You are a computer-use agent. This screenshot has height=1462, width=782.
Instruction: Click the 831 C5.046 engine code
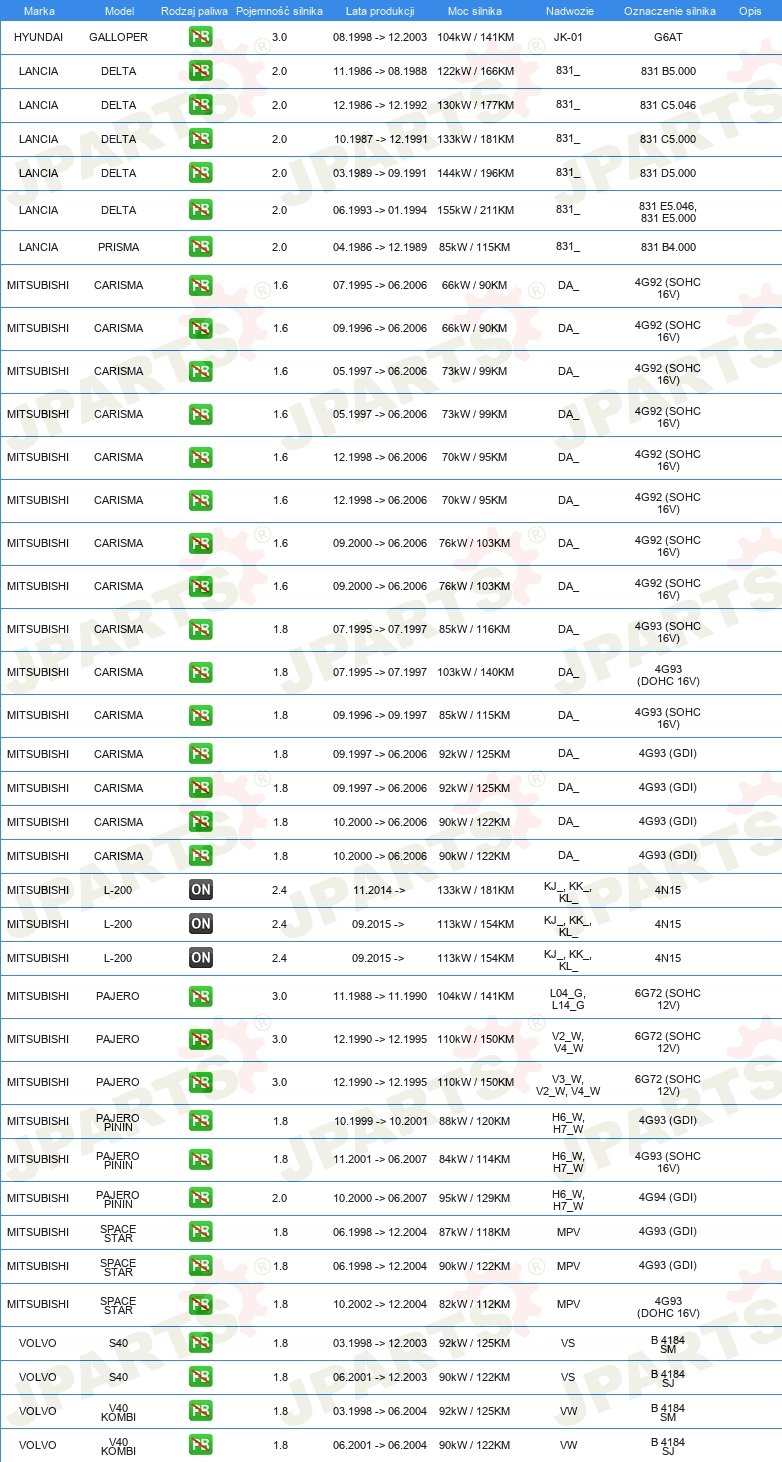coord(669,105)
